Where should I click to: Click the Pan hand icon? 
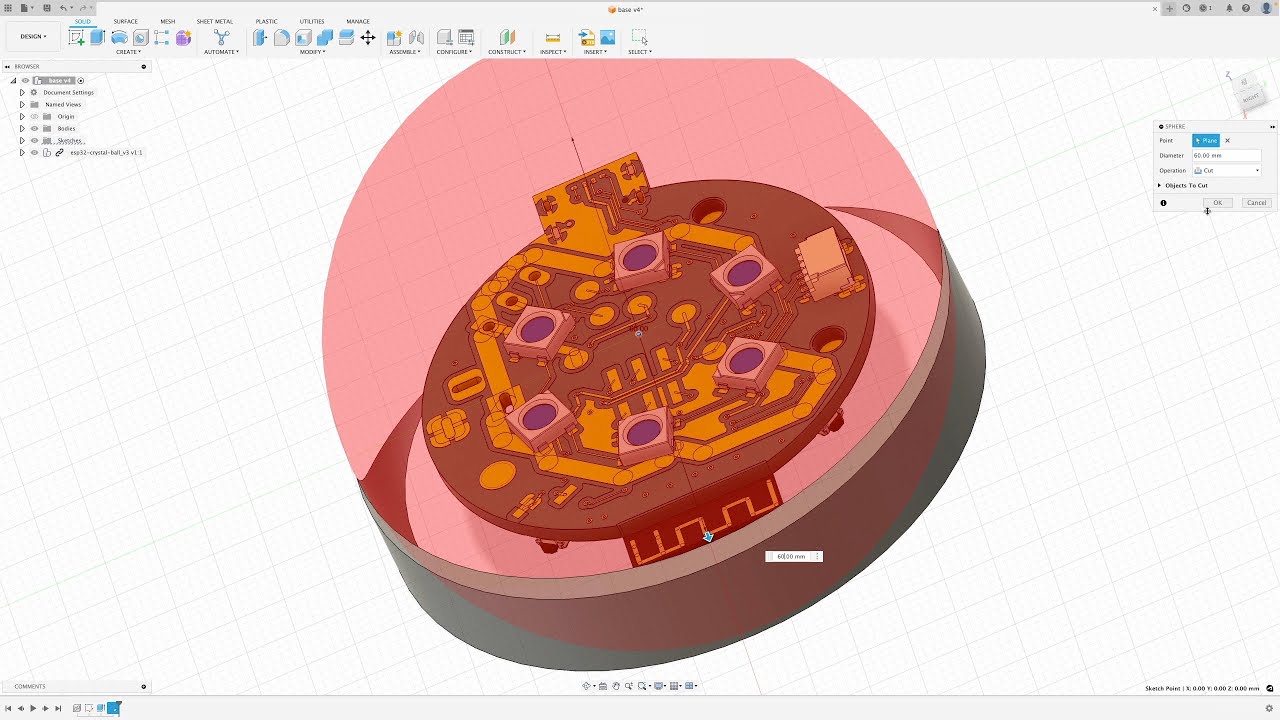point(616,686)
